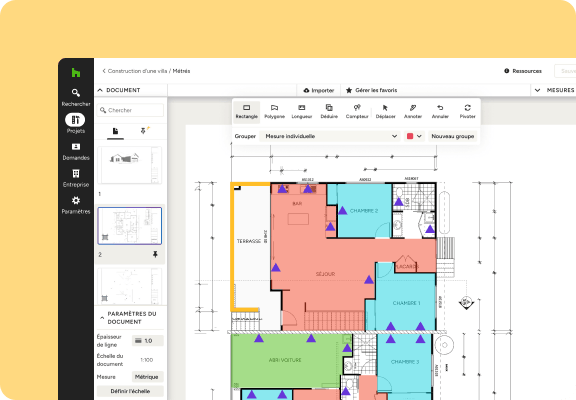Screen dimensions: 576x400
Task: Pick the Déplacer cursor tool
Action: [385, 112]
